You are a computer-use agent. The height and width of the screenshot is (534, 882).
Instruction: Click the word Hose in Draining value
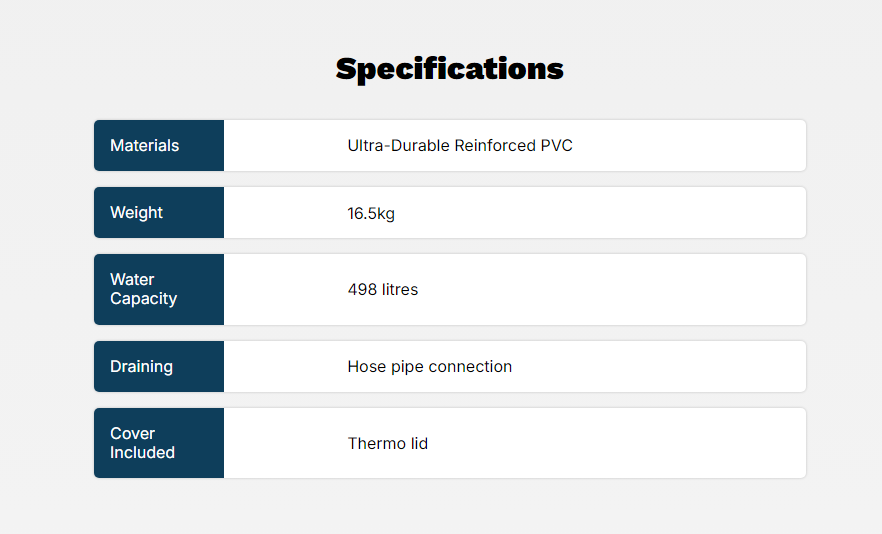(365, 367)
